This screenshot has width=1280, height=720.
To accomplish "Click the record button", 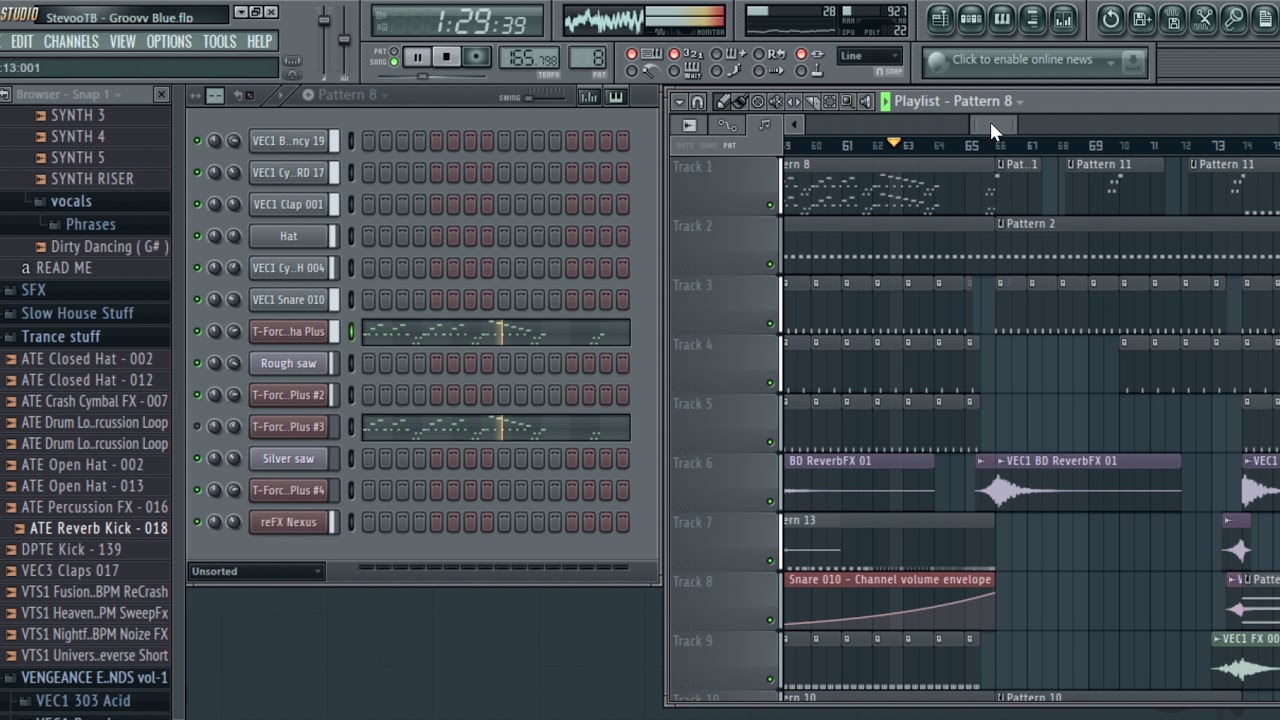I will click(476, 58).
